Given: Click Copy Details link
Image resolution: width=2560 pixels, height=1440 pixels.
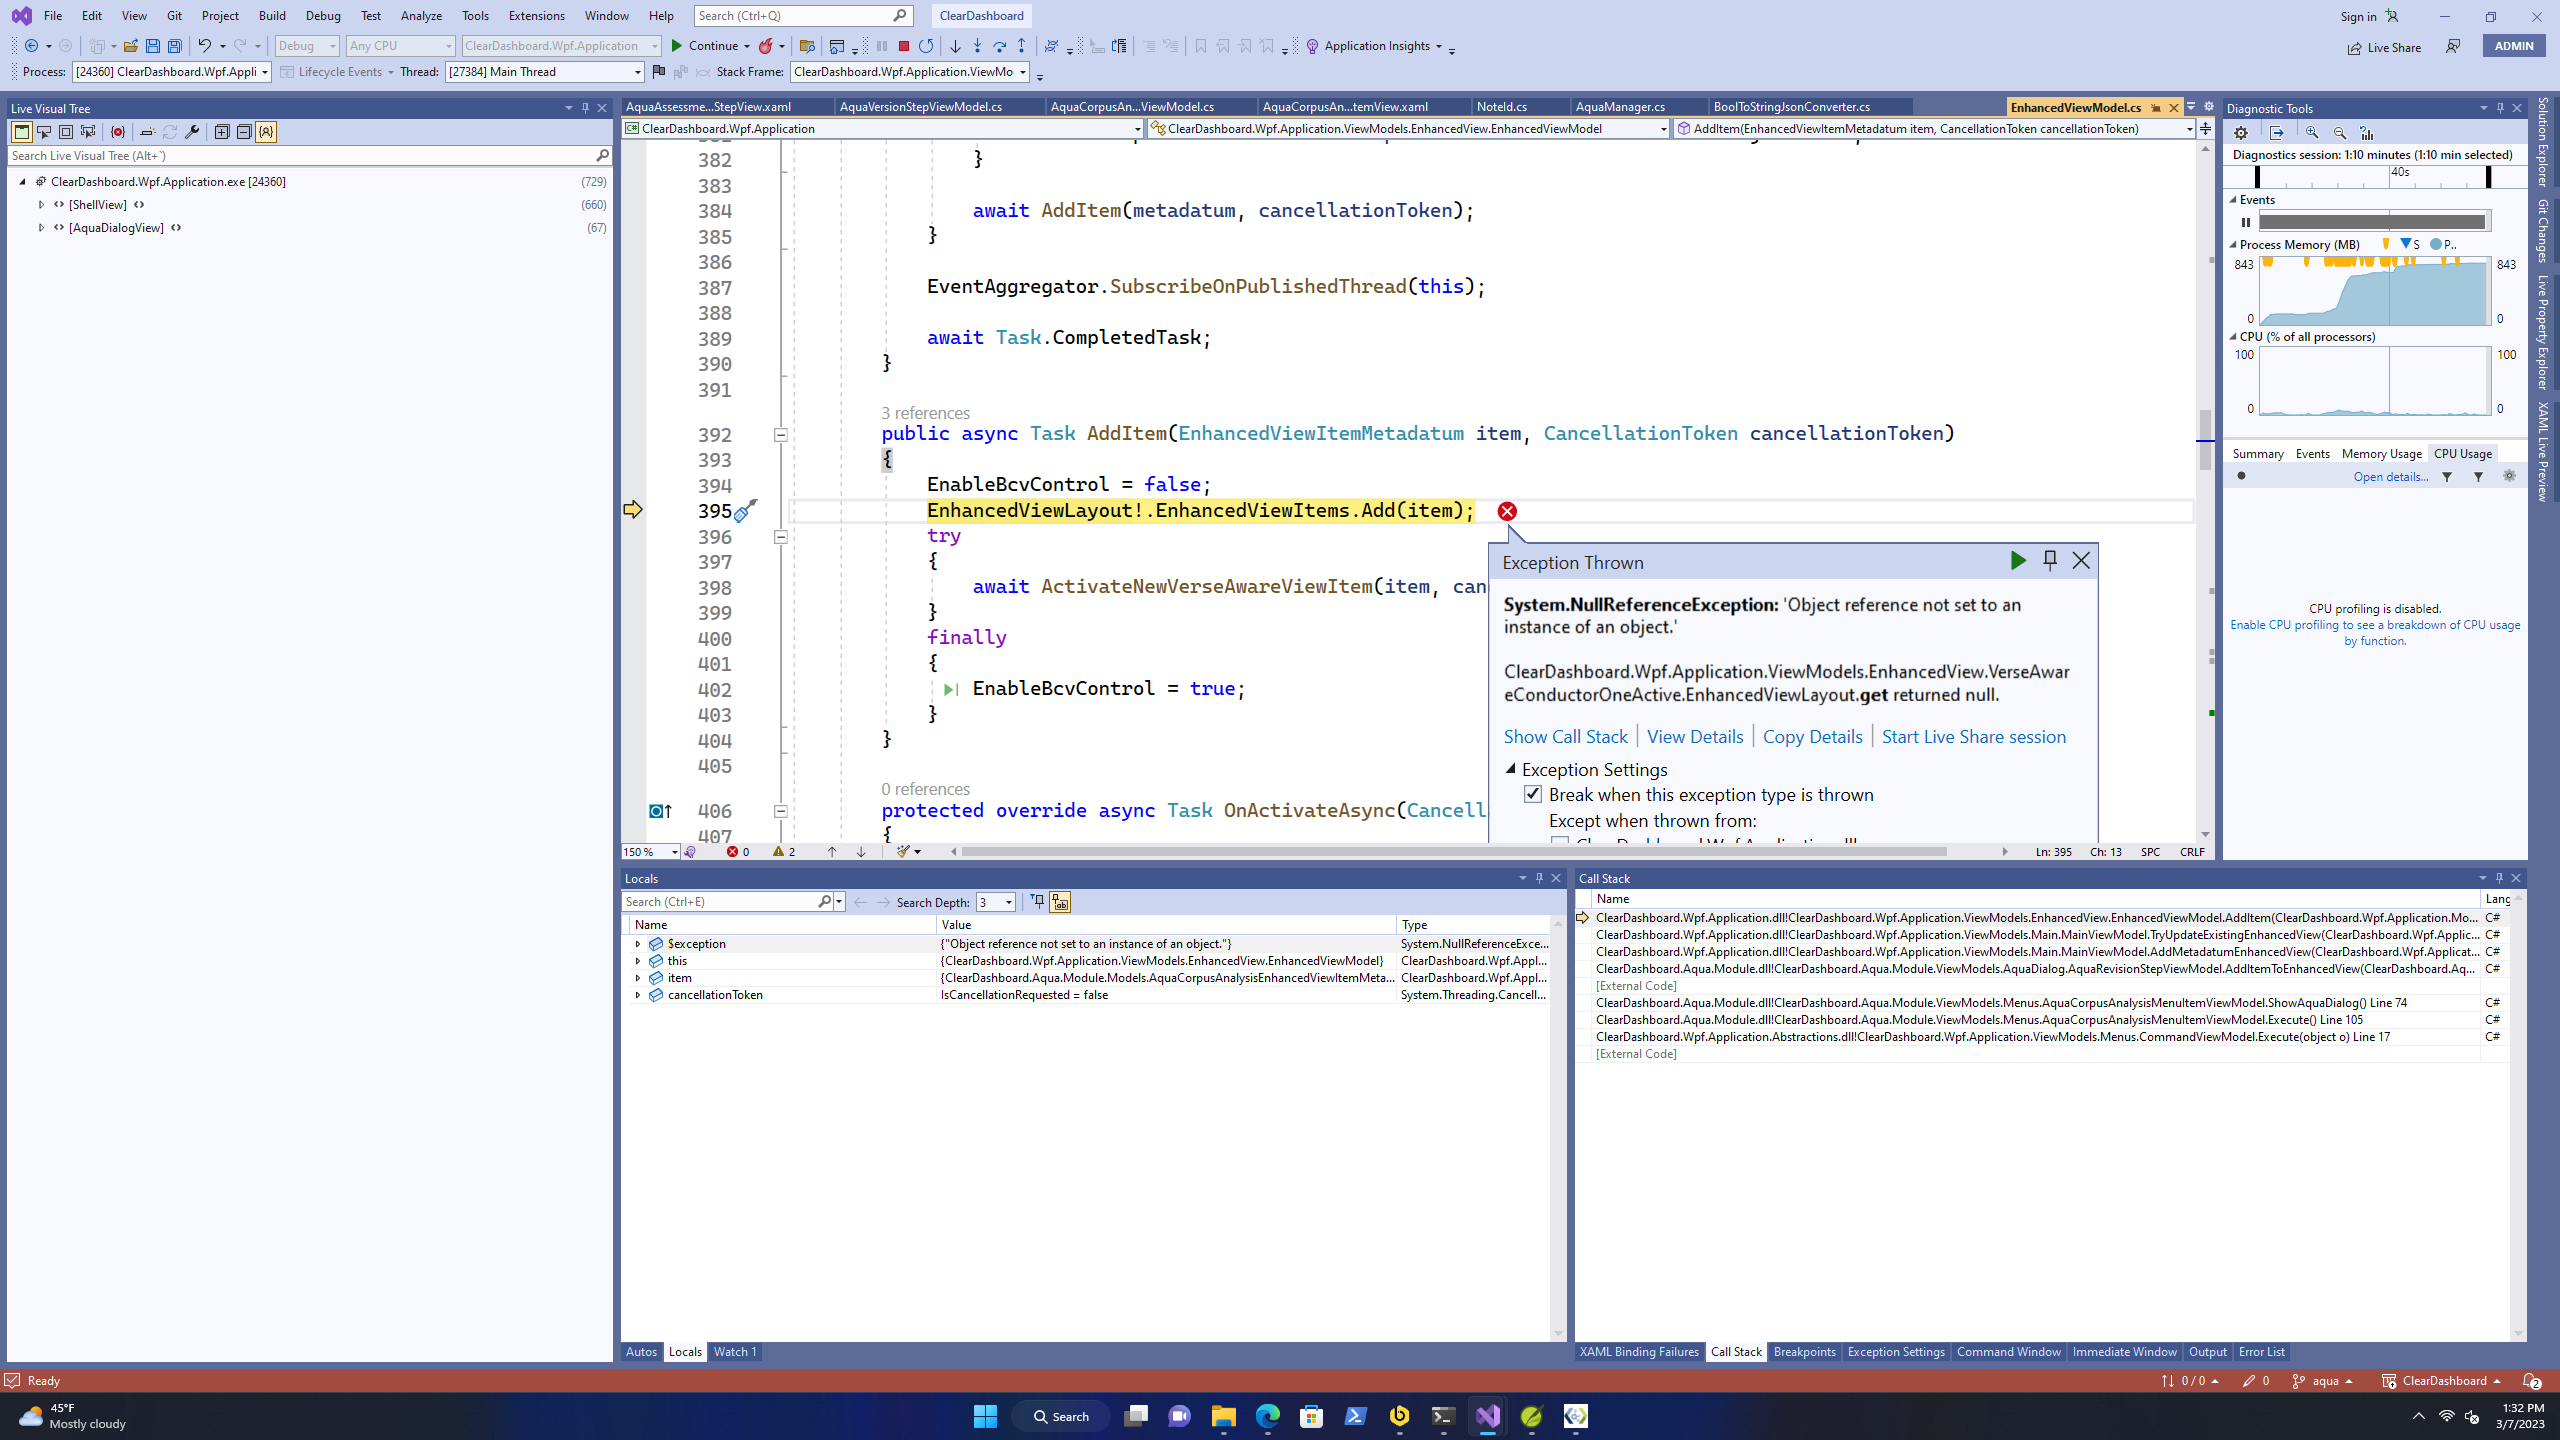Looking at the screenshot, I should [1812, 737].
